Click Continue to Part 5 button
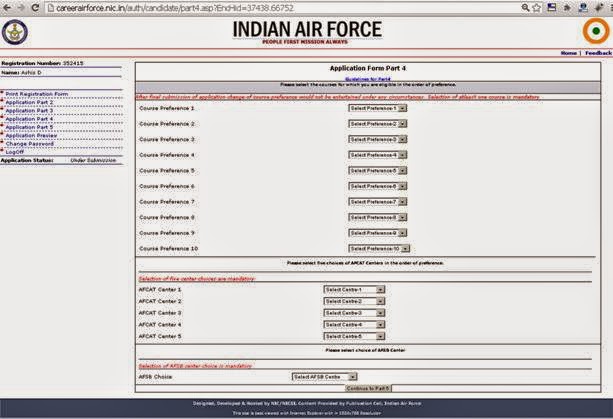This screenshot has height=419, width=613. [368, 389]
